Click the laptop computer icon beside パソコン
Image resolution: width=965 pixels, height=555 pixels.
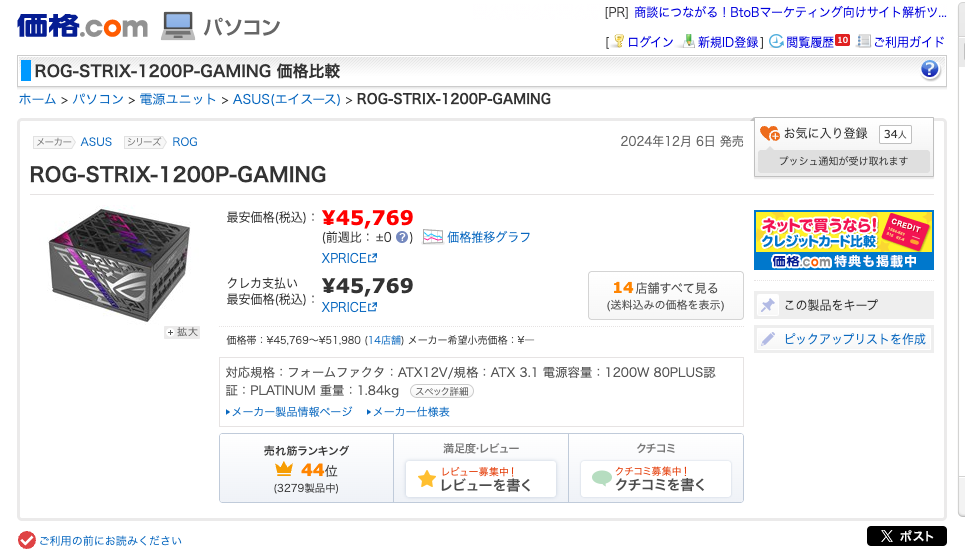click(x=178, y=26)
